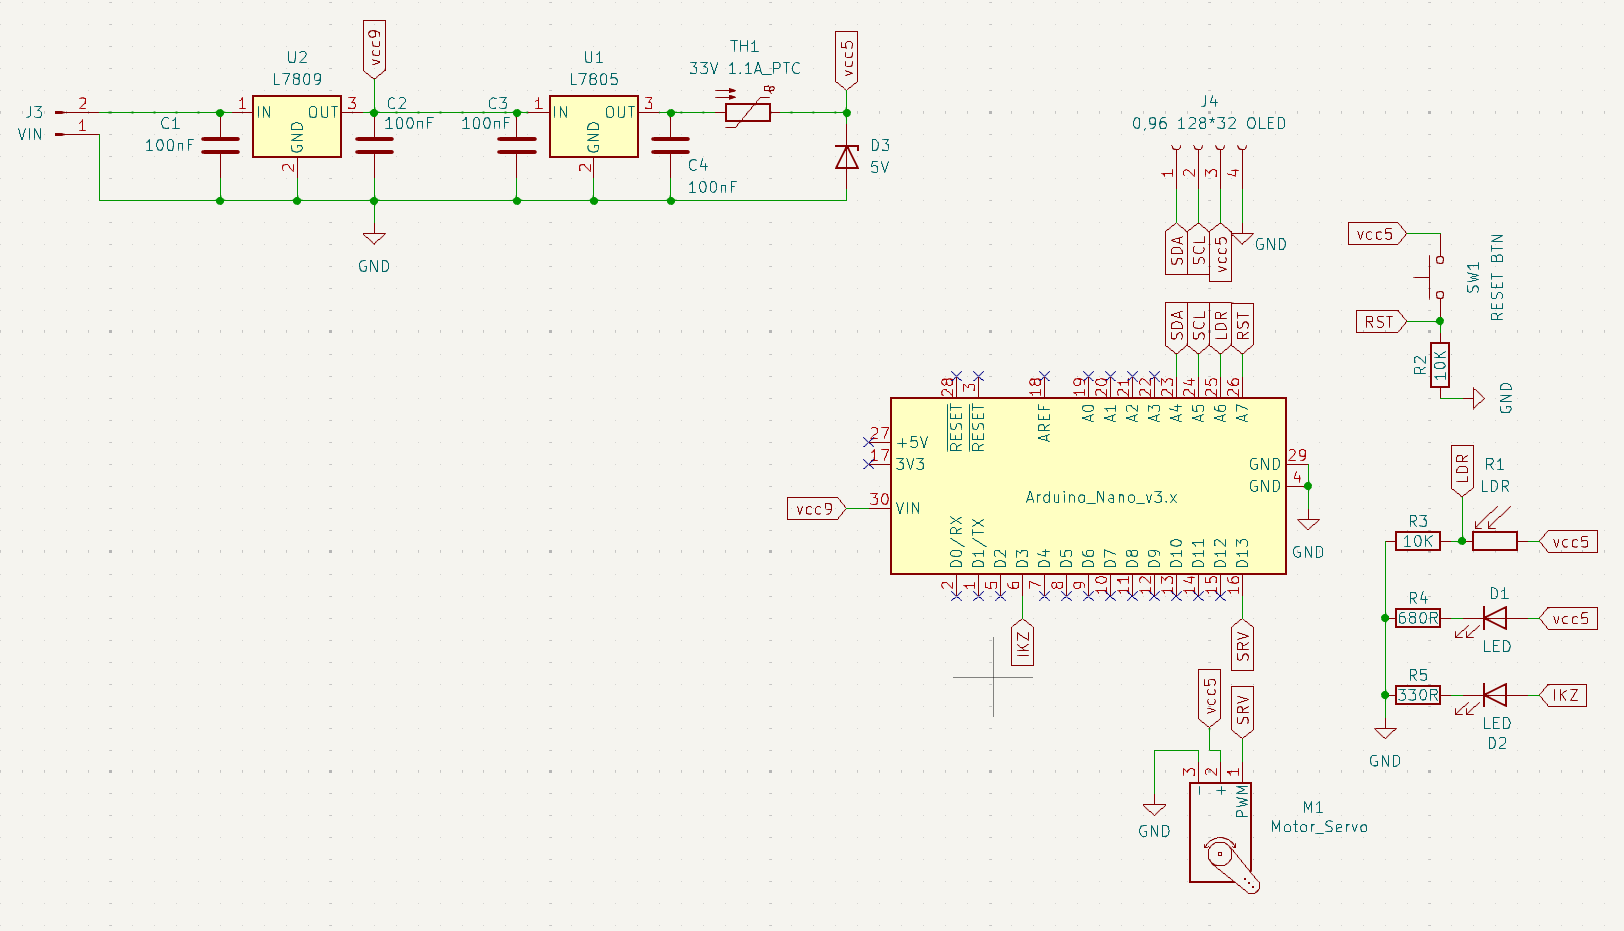Select resistor R5 330R
Screen dimensions: 1624x931
(x=1418, y=695)
